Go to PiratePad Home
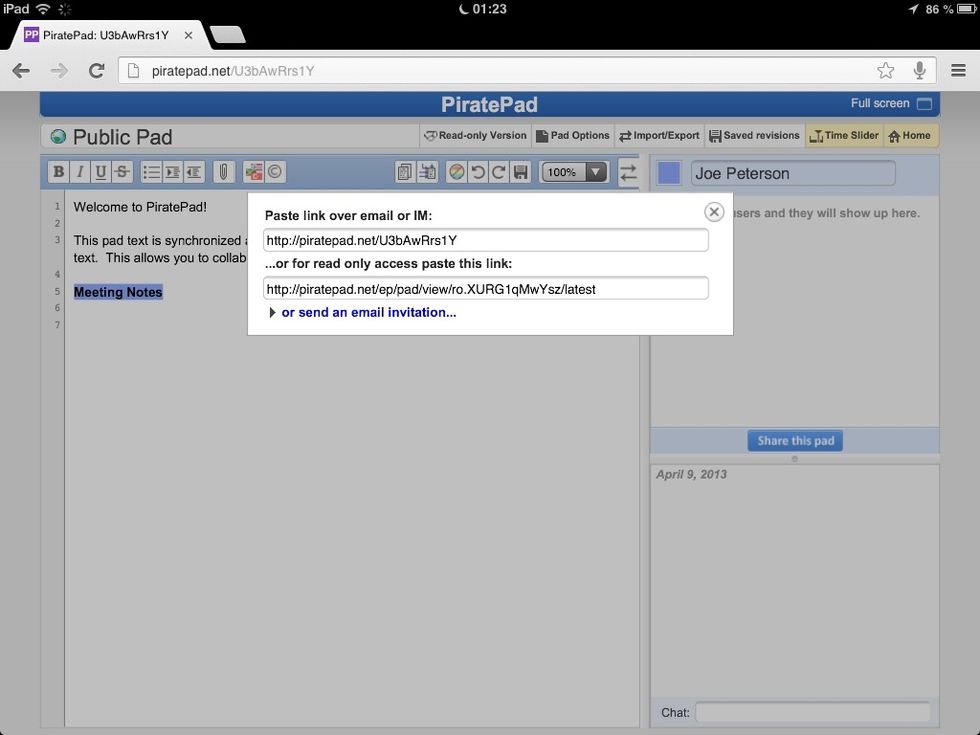 pyautogui.click(x=909, y=136)
